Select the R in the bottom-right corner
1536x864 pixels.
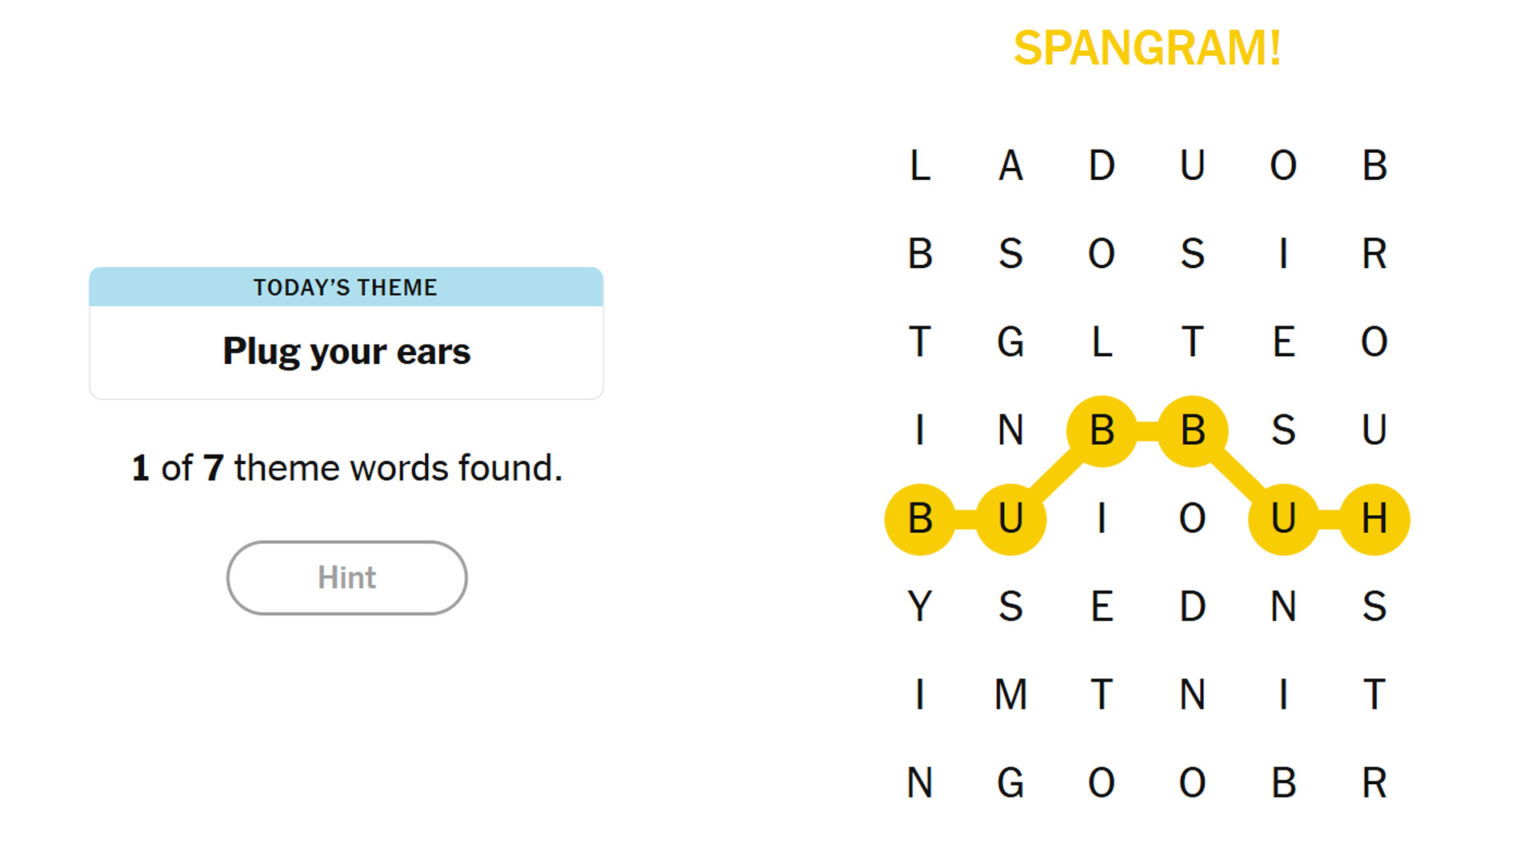point(1374,783)
